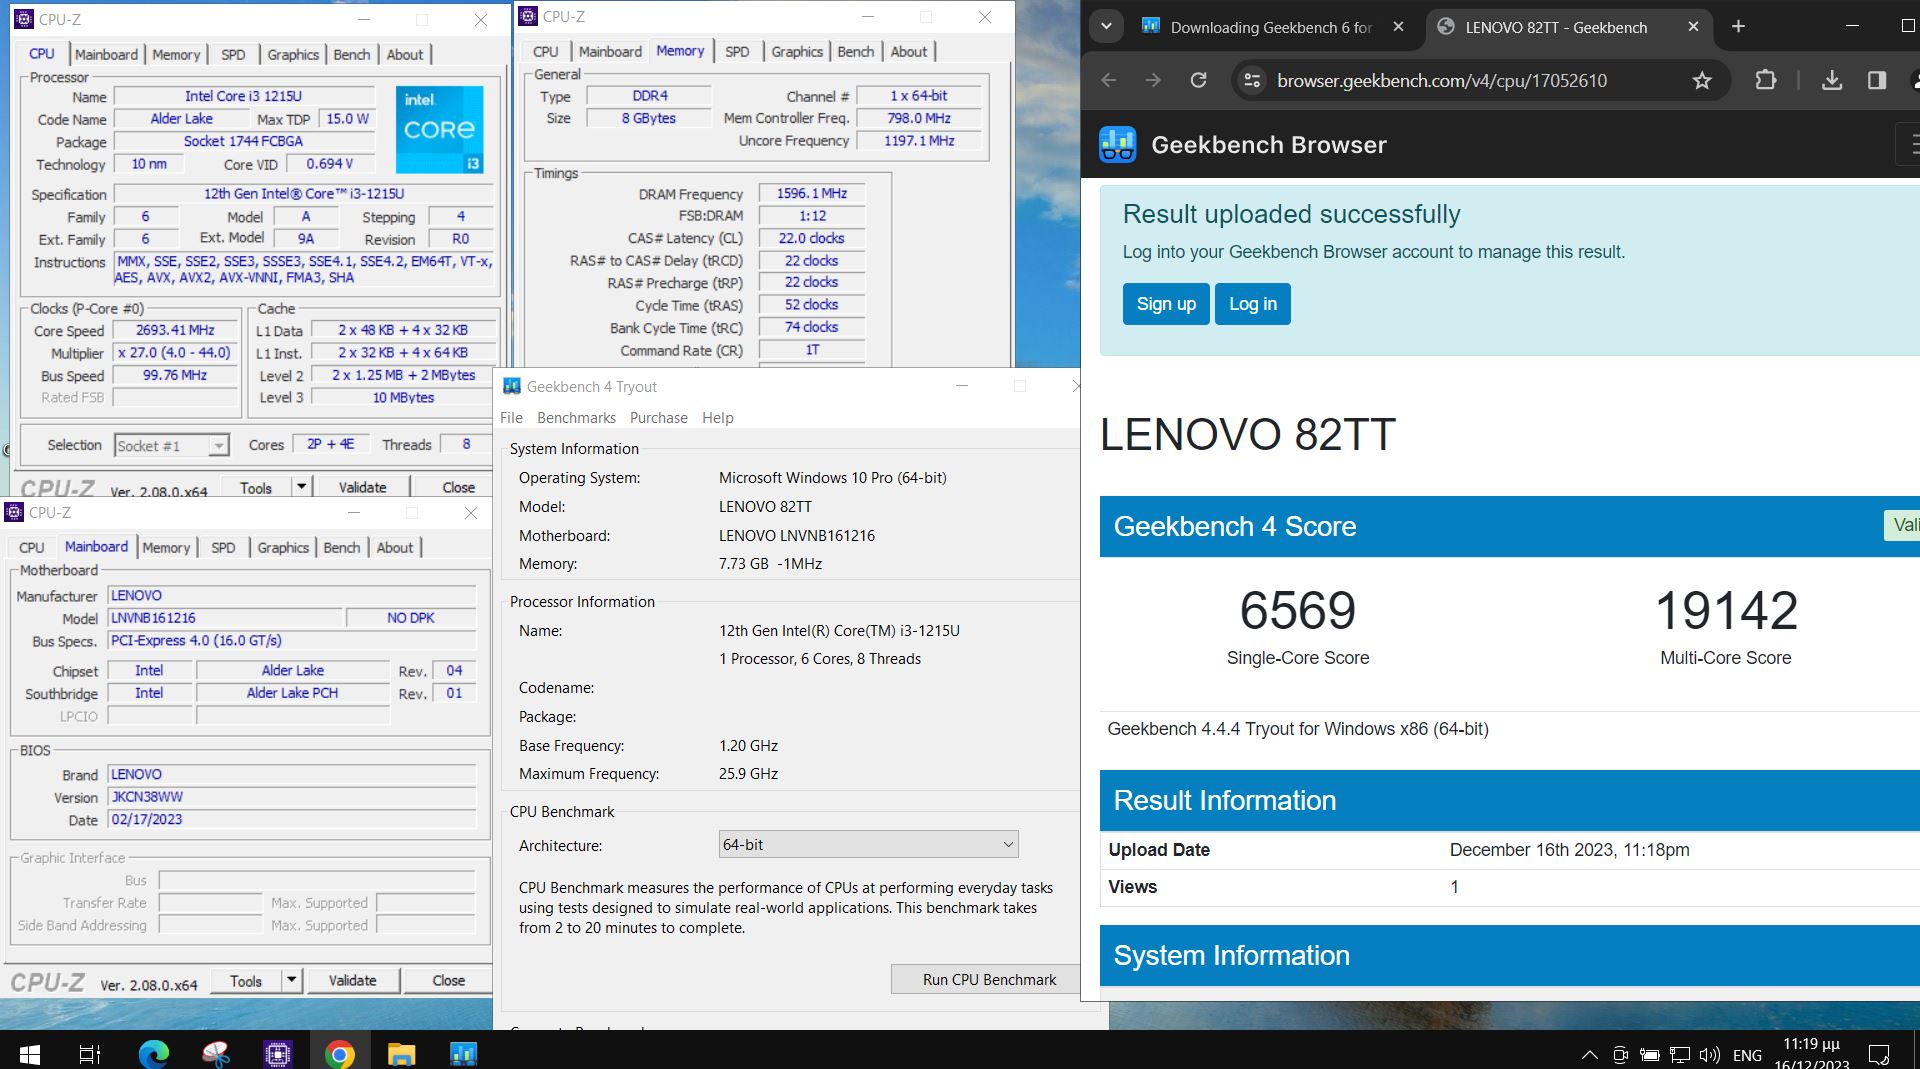1920x1069 pixels.
Task: Switch to Mainboard tab in top-left CPU-Z
Action: coord(106,55)
